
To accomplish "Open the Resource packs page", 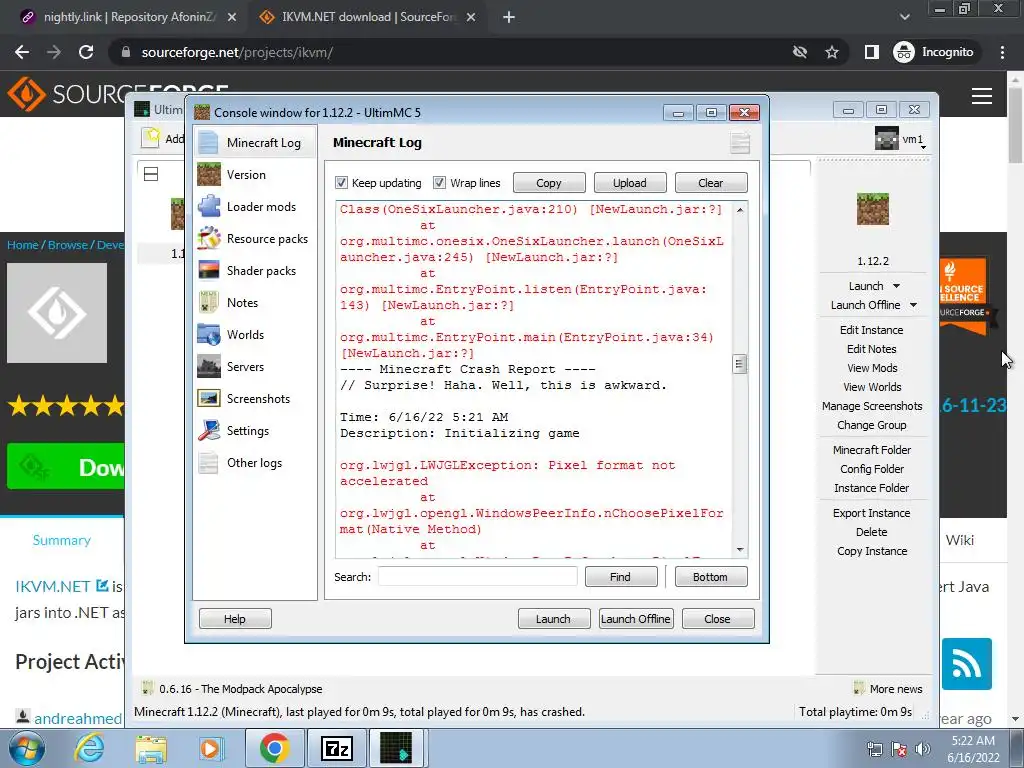I will pyautogui.click(x=255, y=238).
